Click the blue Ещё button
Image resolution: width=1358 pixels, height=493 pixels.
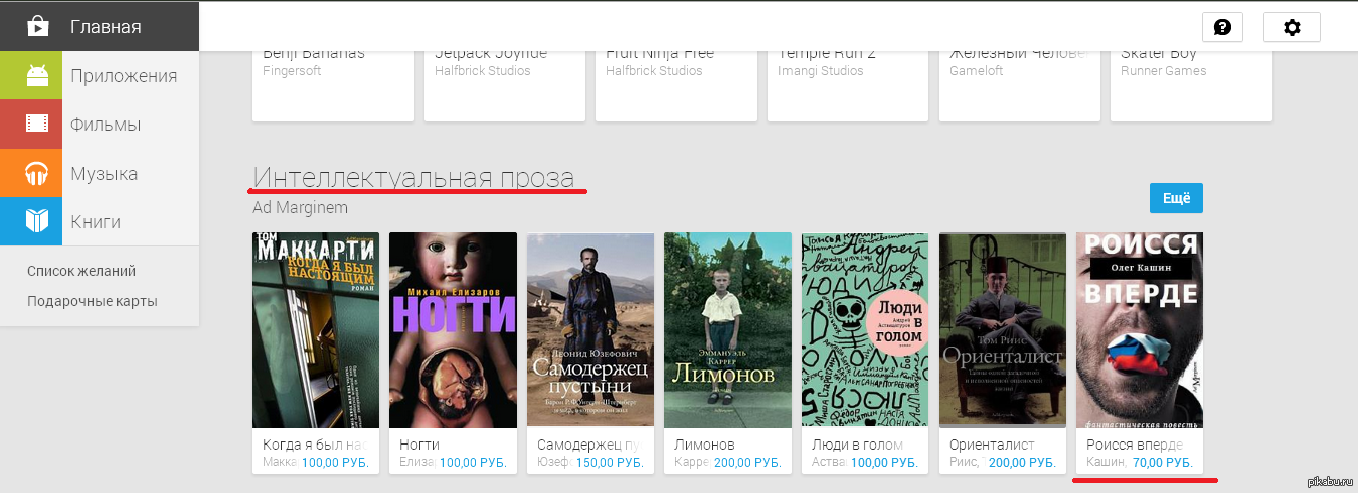pos(1176,198)
